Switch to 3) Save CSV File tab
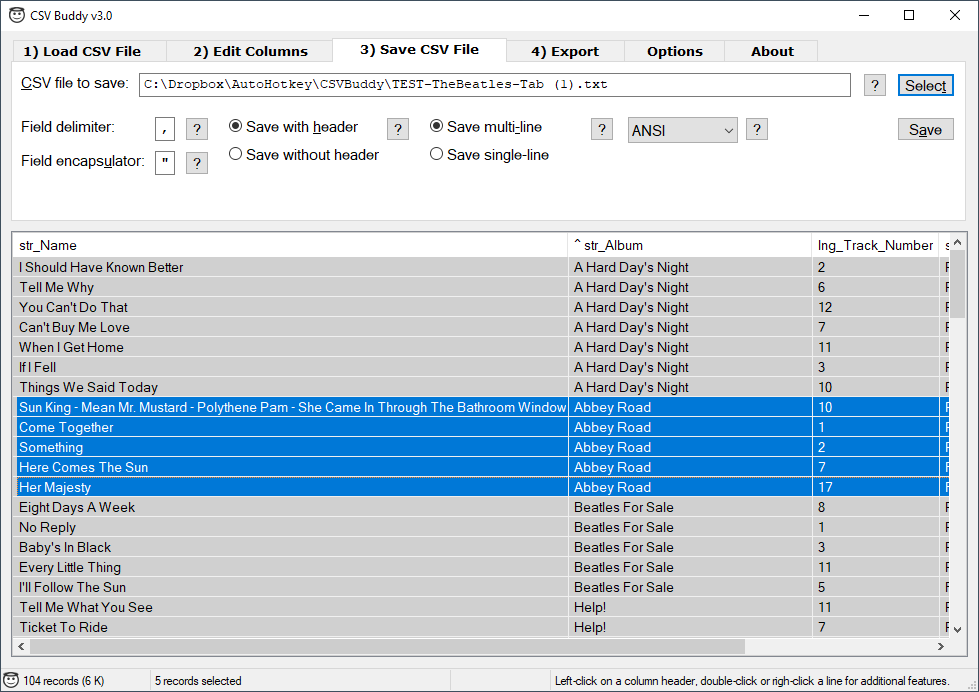 tap(420, 50)
